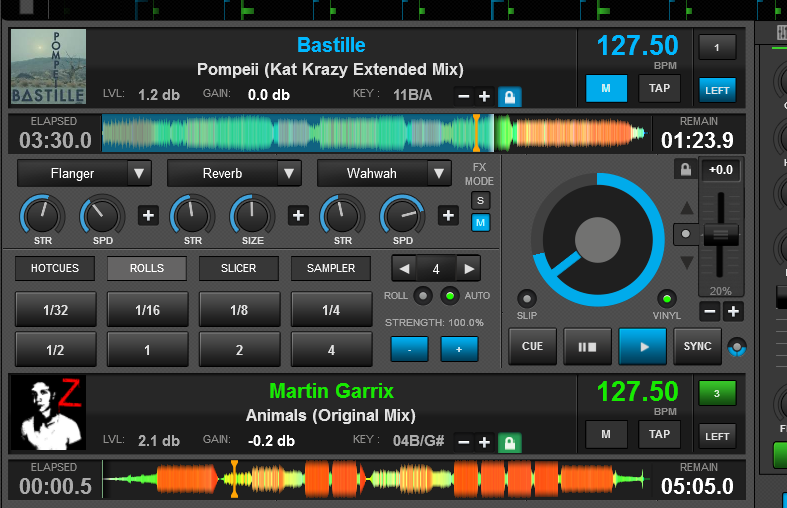Image resolution: width=787 pixels, height=508 pixels.
Task: Toggle the pitch lock icon
Action: tap(686, 170)
